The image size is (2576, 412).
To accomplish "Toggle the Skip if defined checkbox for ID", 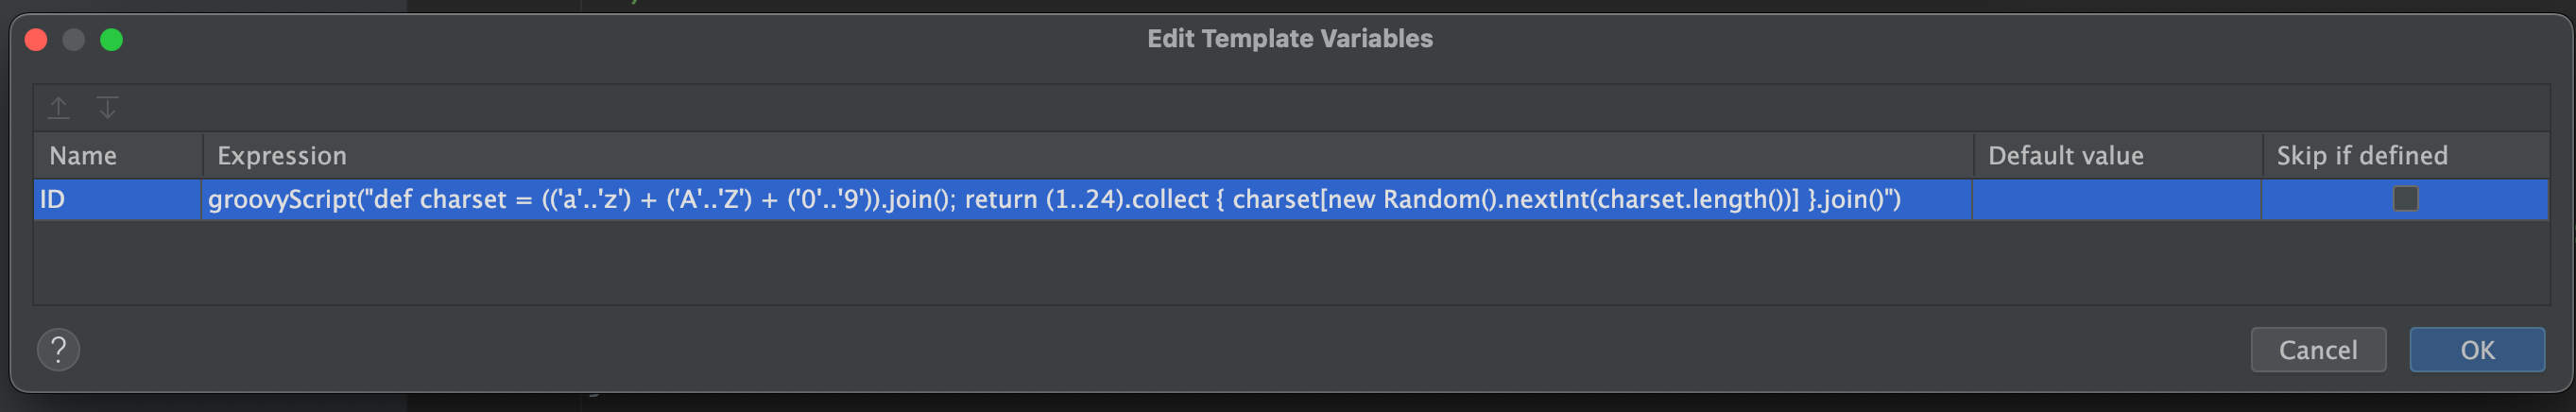I will tap(2405, 199).
